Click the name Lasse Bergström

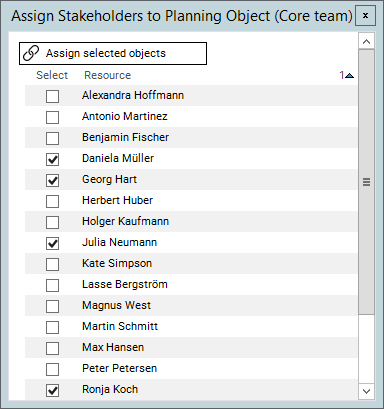[125, 284]
